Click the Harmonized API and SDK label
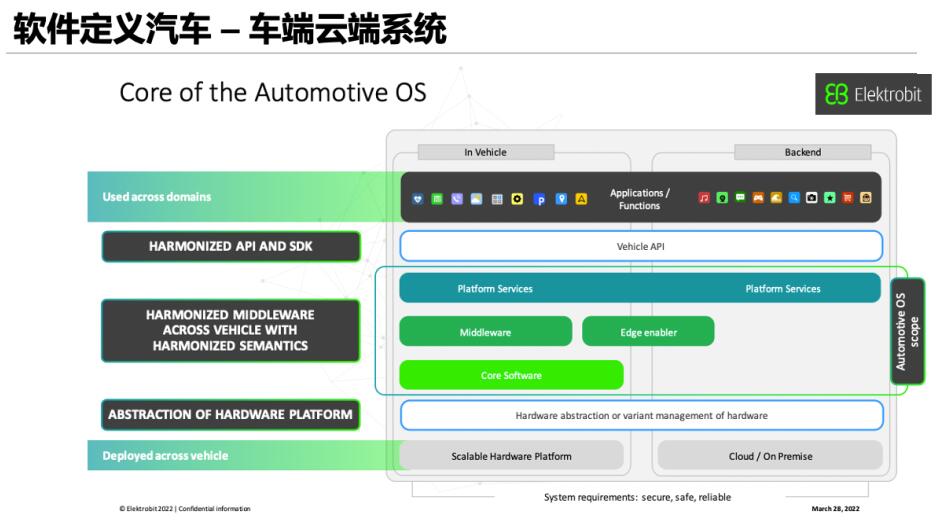944x525 pixels. (231, 246)
